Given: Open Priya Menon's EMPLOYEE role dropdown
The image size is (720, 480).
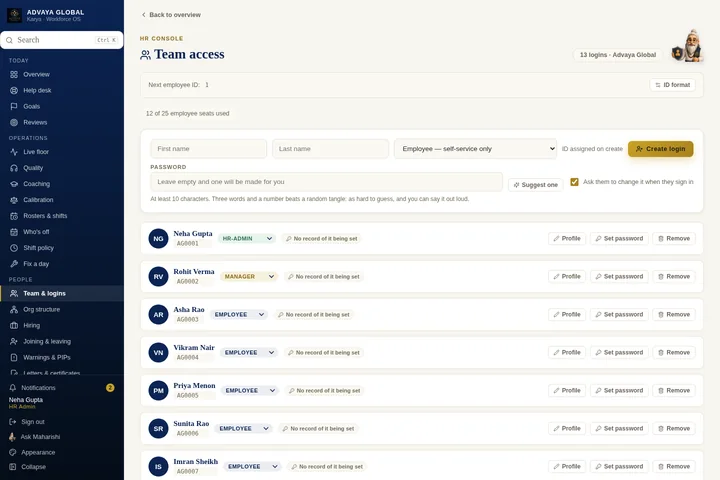Looking at the screenshot, I should pos(250,390).
